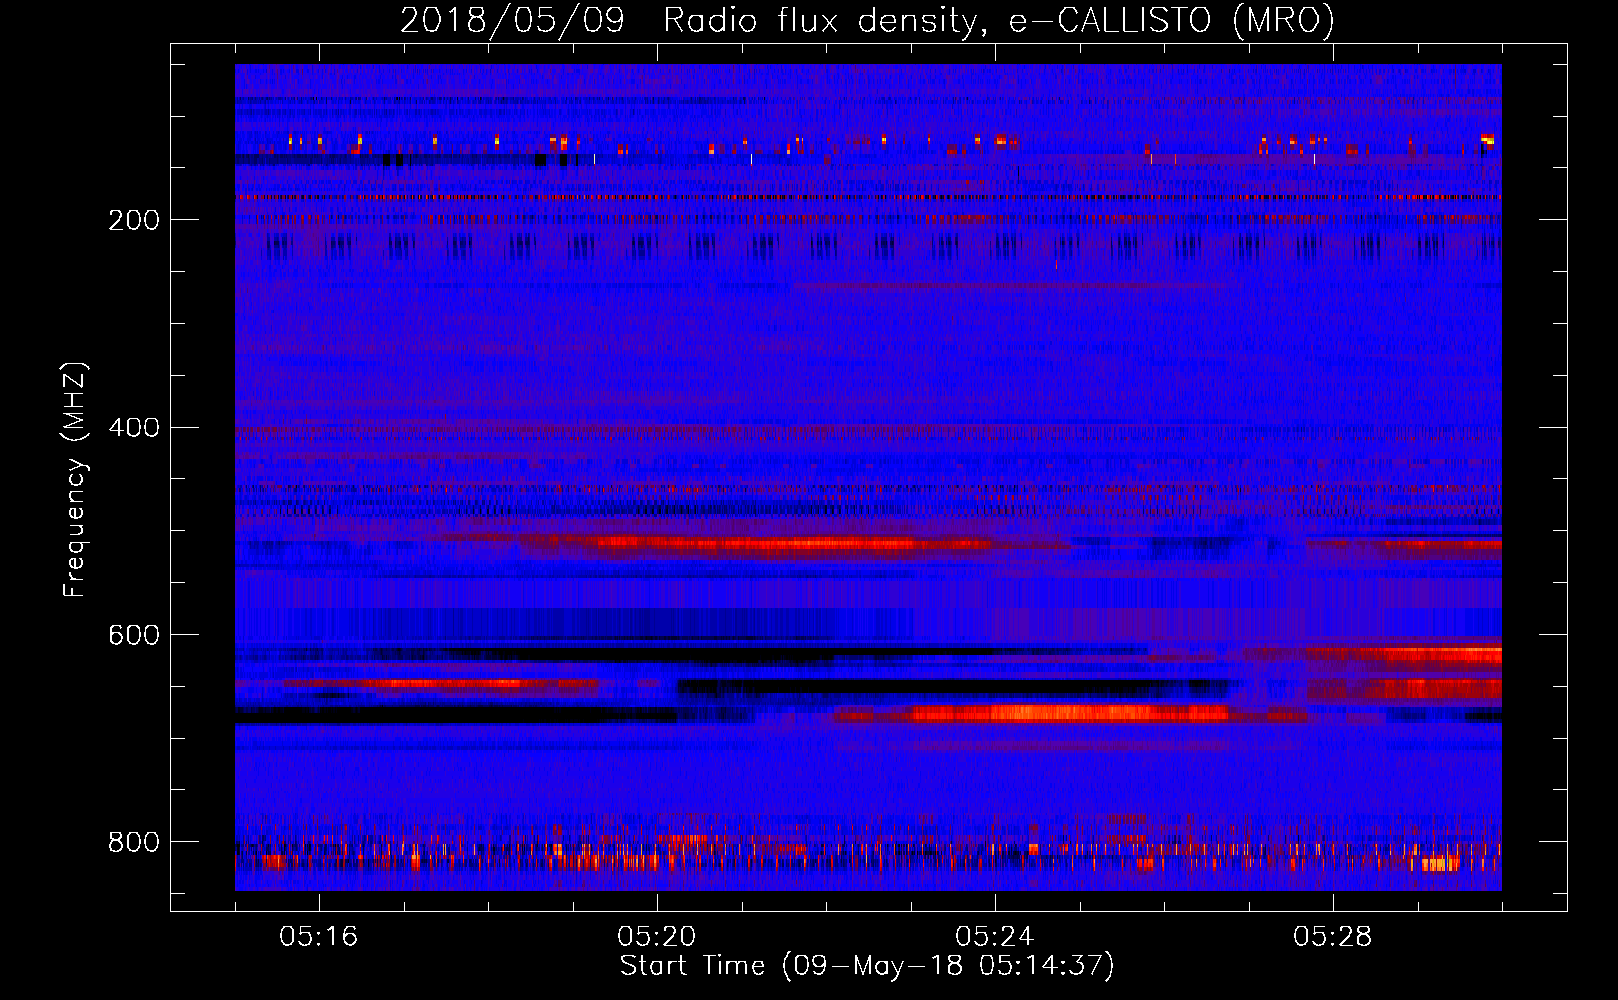1618x1000 pixels.
Task: Click the 05:28 time tick label
Action: pos(1333,936)
